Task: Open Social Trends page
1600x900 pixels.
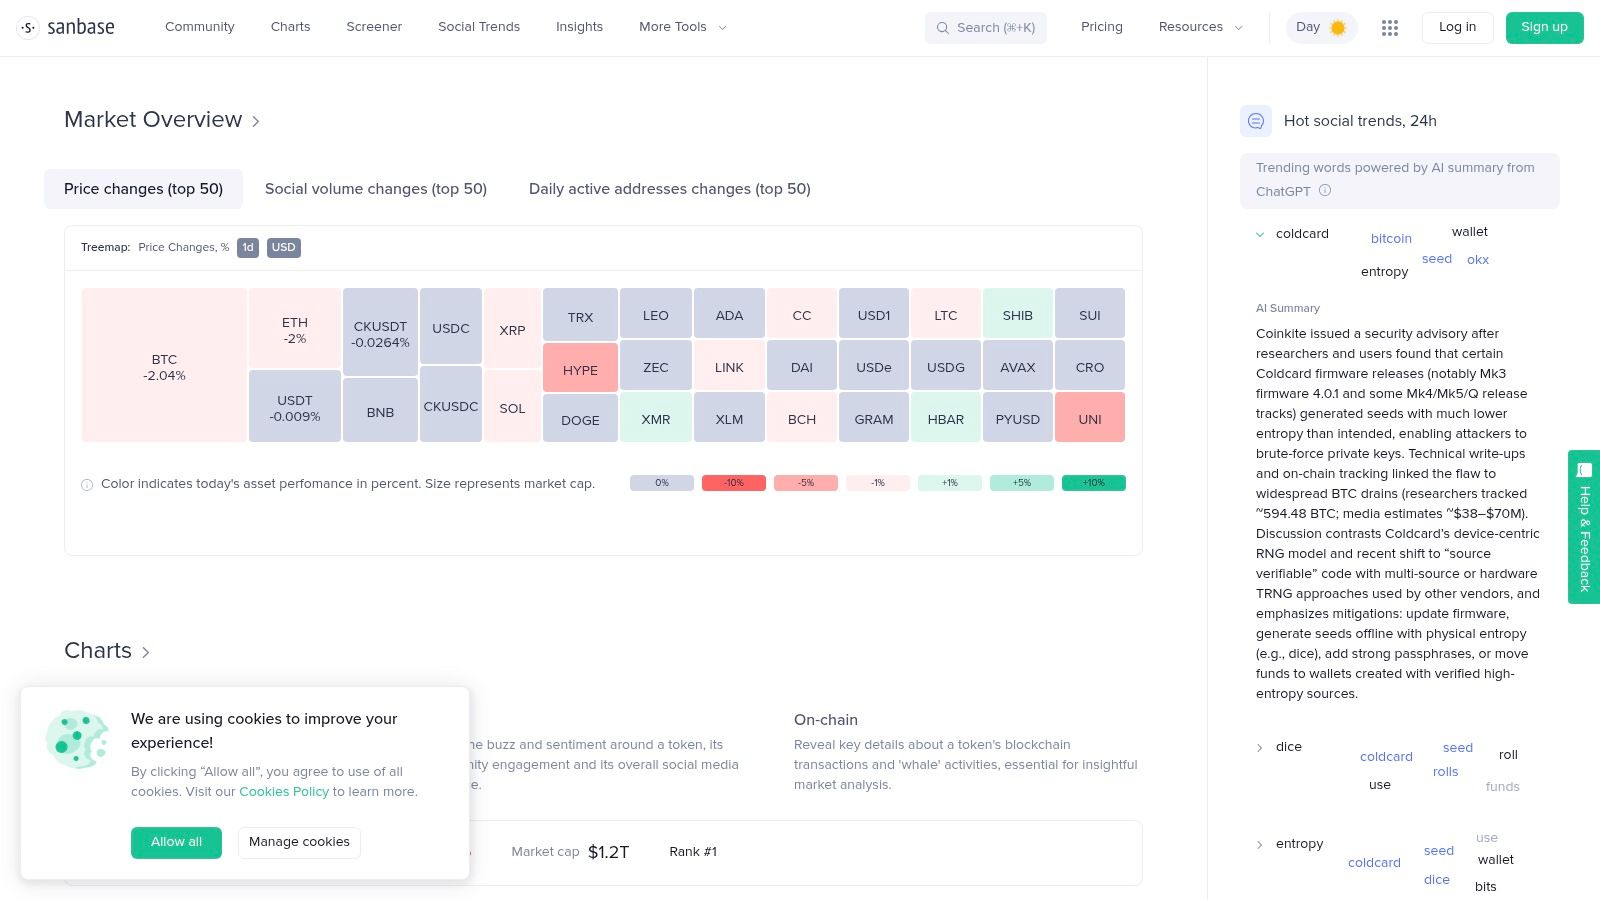Action: tap(479, 27)
